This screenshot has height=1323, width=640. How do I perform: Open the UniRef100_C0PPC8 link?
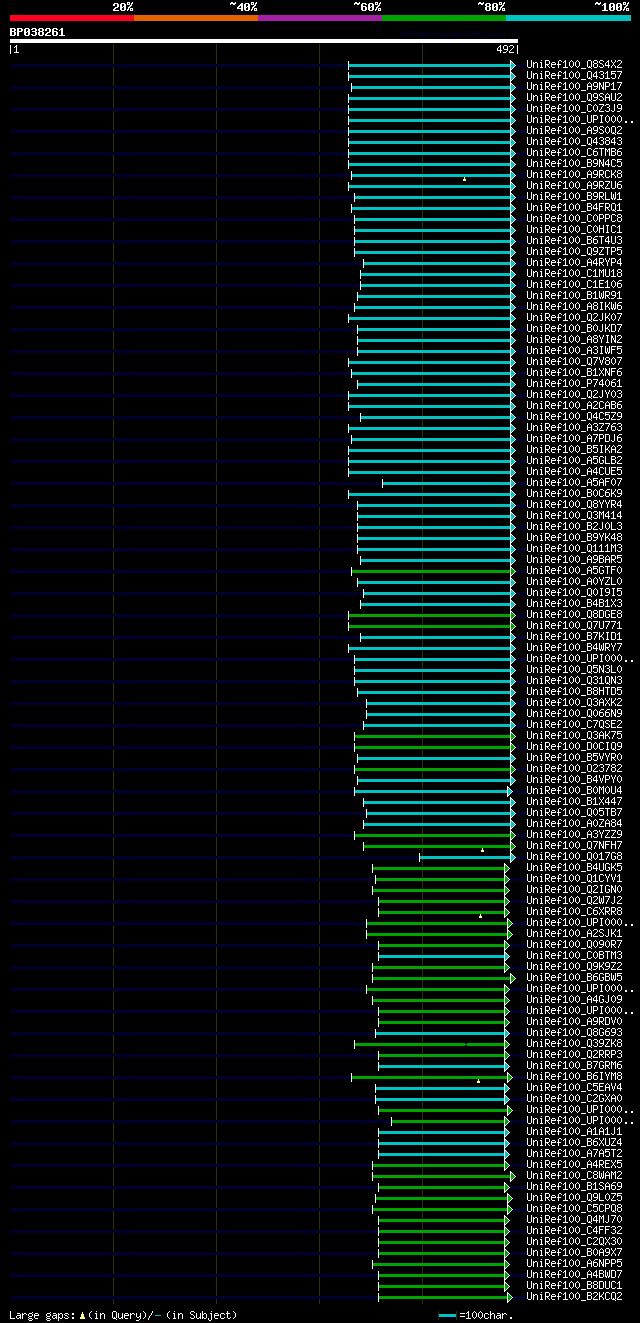tap(574, 218)
